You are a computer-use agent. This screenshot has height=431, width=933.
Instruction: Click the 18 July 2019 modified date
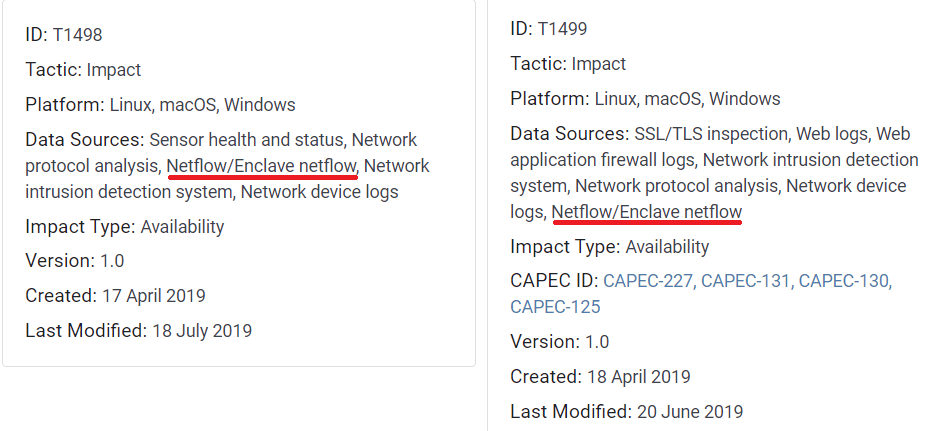point(202,330)
